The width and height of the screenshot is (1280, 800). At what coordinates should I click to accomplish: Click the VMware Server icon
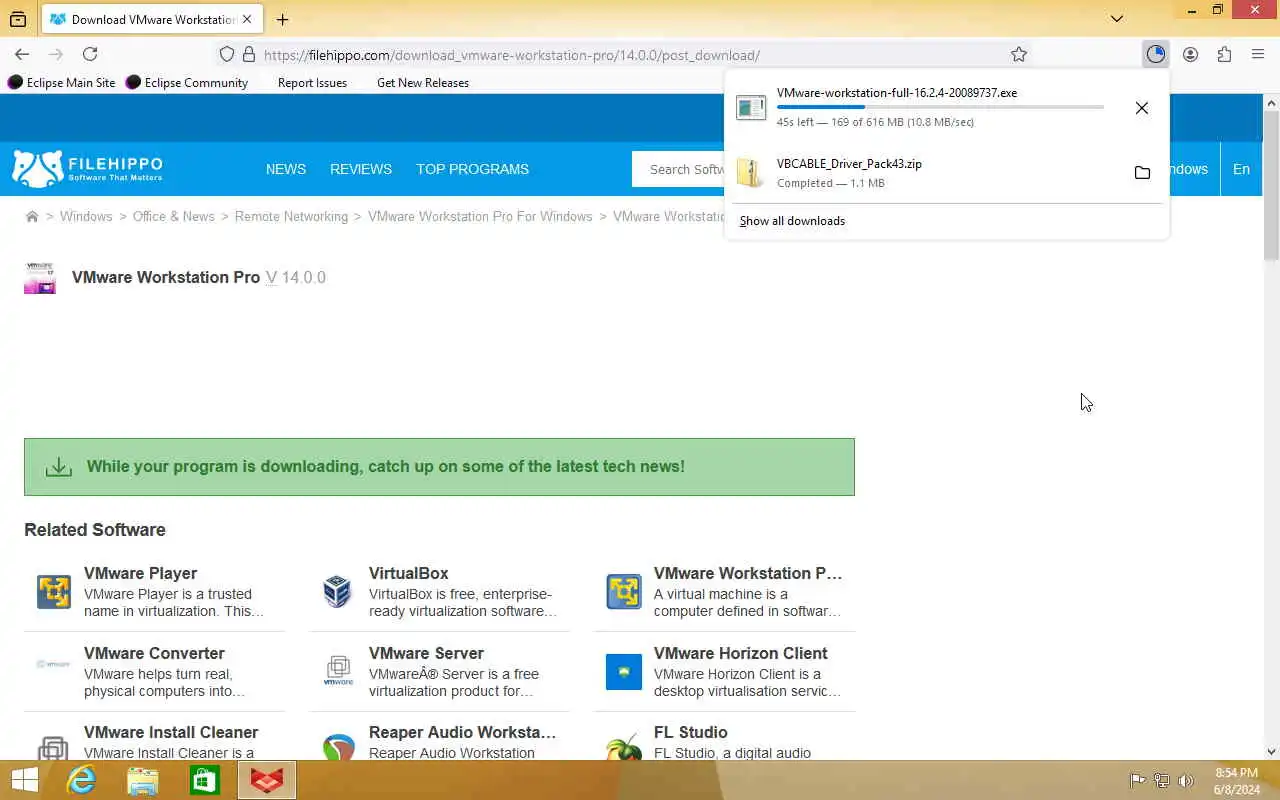[338, 670]
